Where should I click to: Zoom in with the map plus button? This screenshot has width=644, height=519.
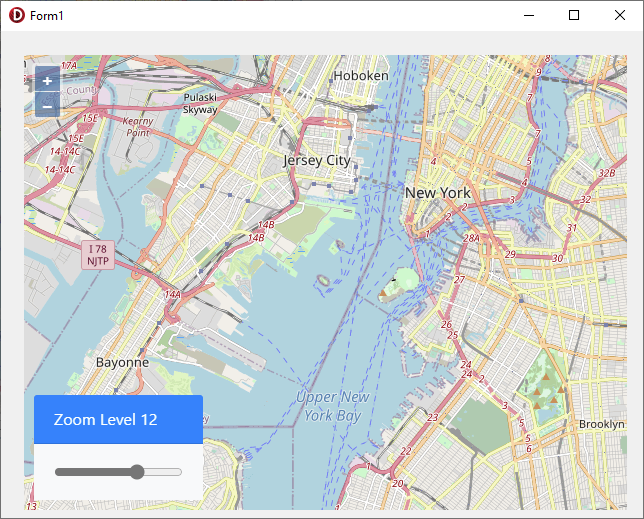pos(47,80)
